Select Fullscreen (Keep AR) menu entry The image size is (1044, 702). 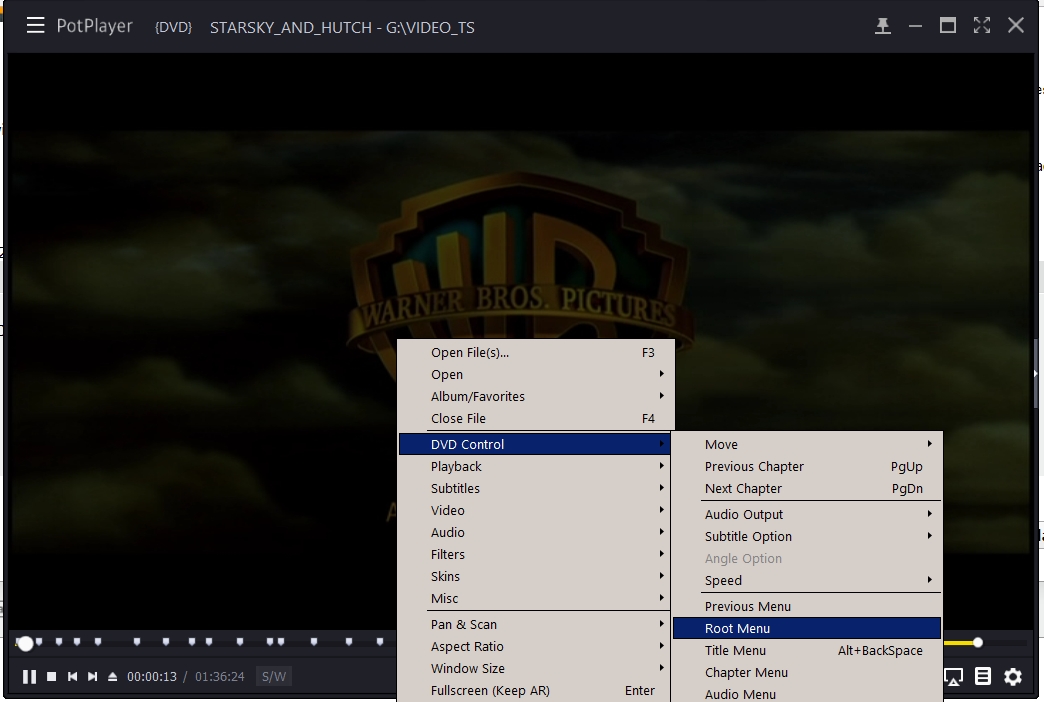pyautogui.click(x=537, y=691)
